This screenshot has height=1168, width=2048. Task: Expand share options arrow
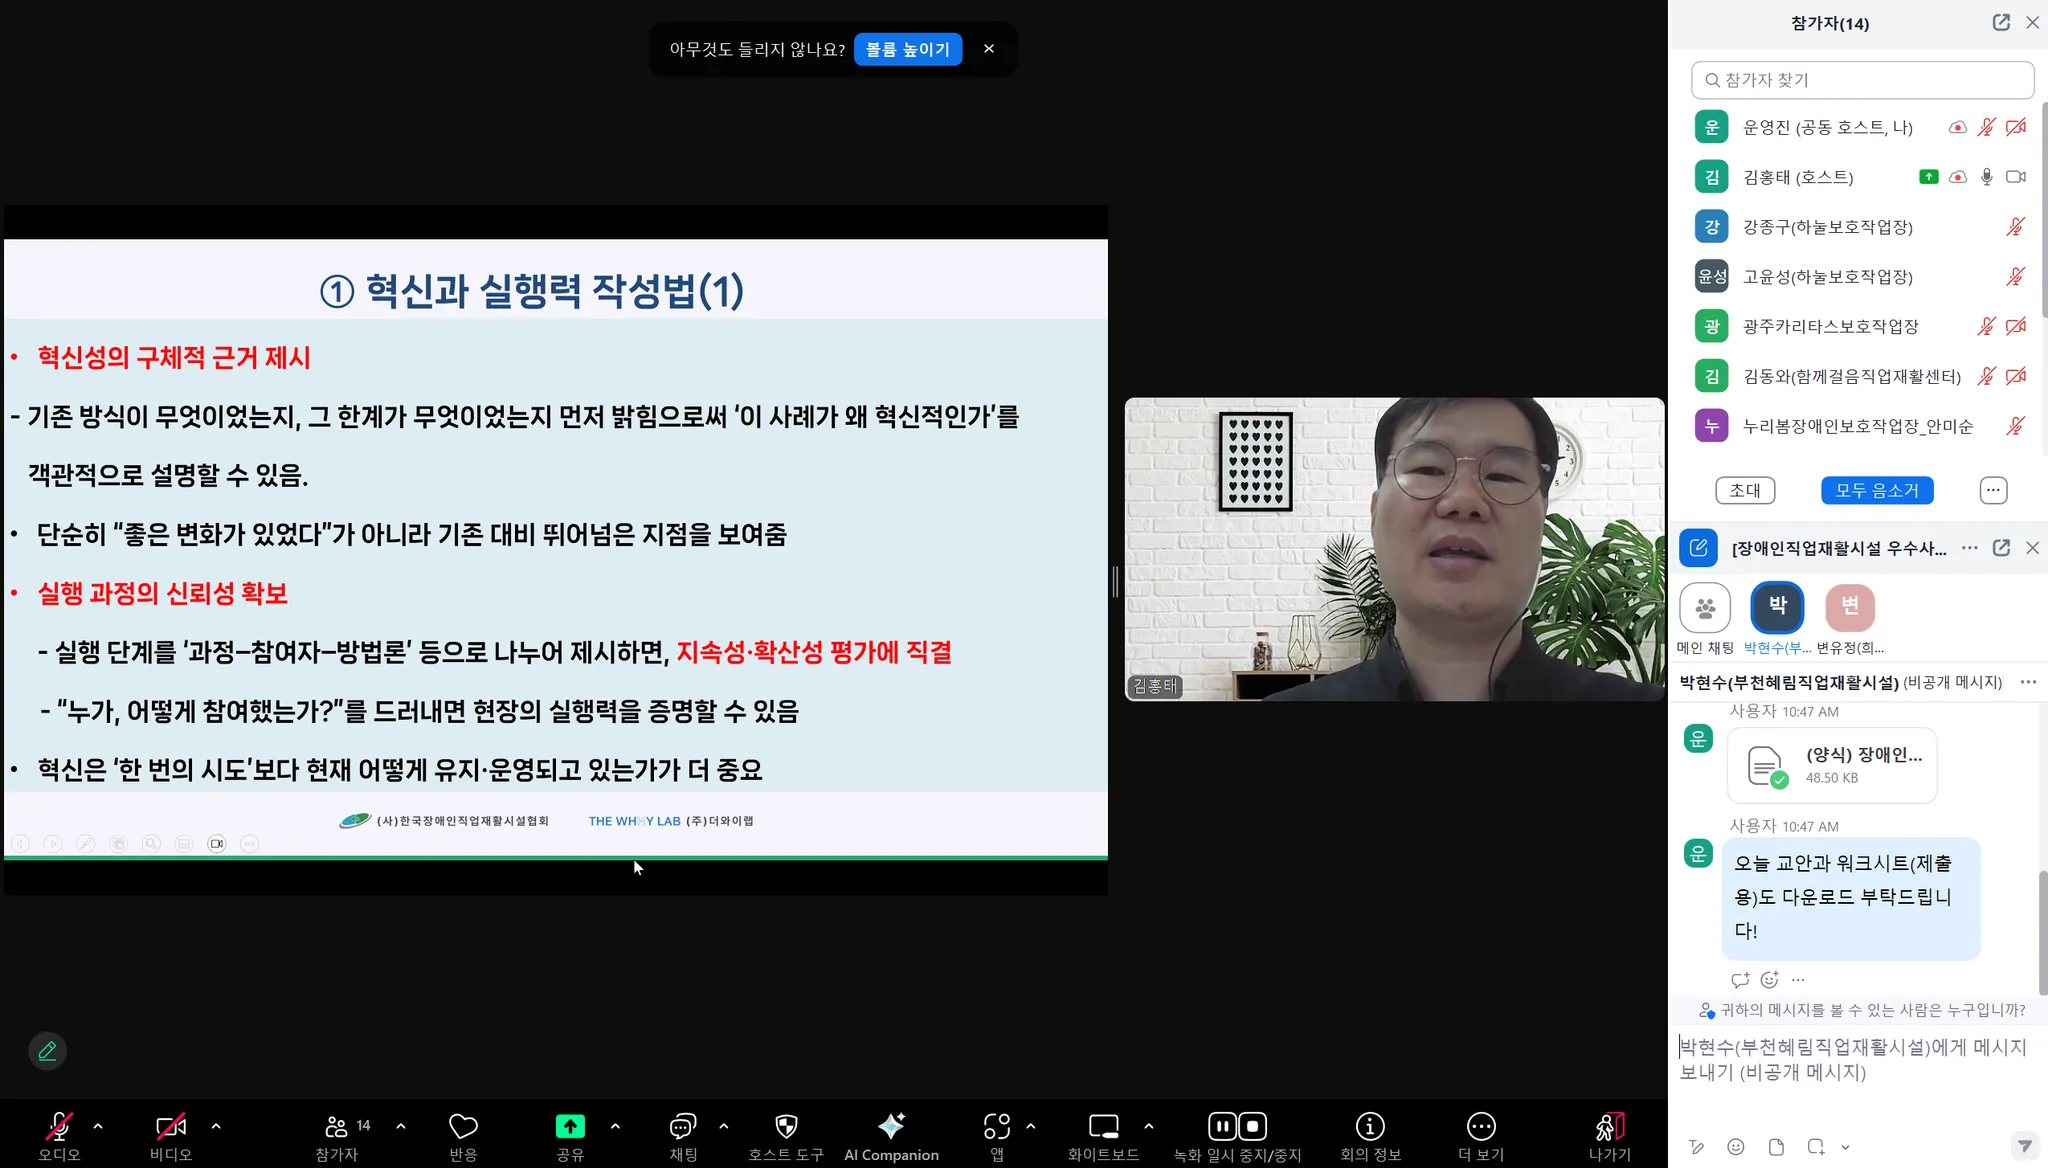point(615,1126)
